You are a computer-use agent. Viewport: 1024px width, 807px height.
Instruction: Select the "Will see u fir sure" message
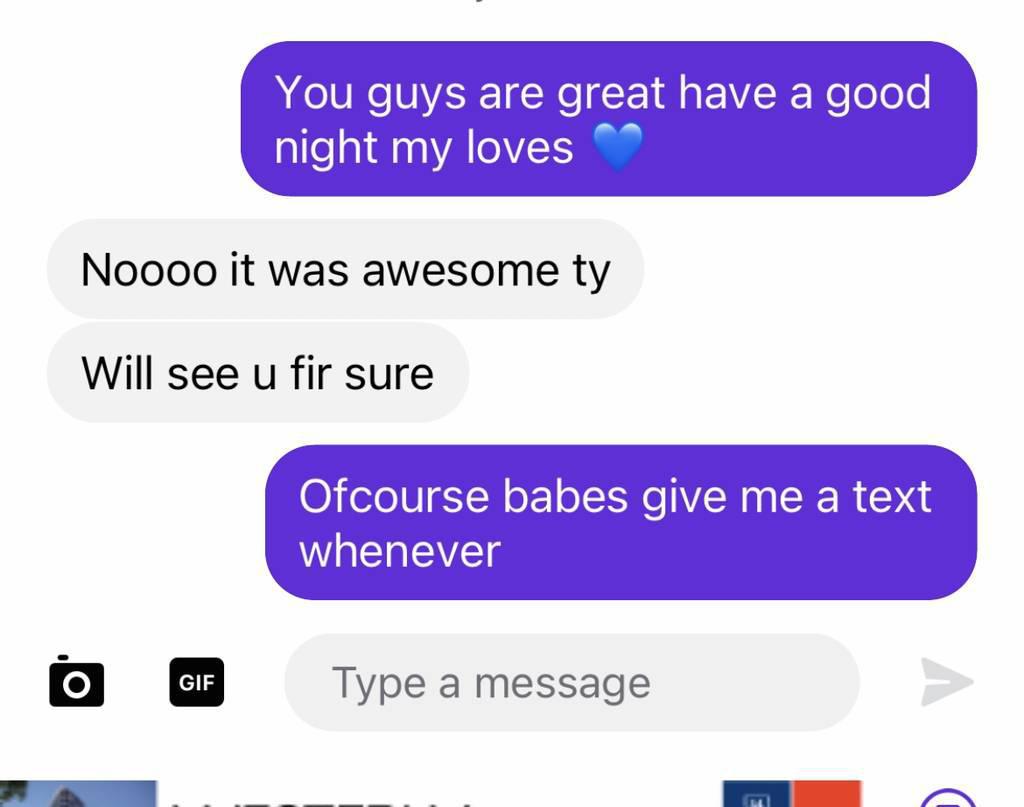258,372
